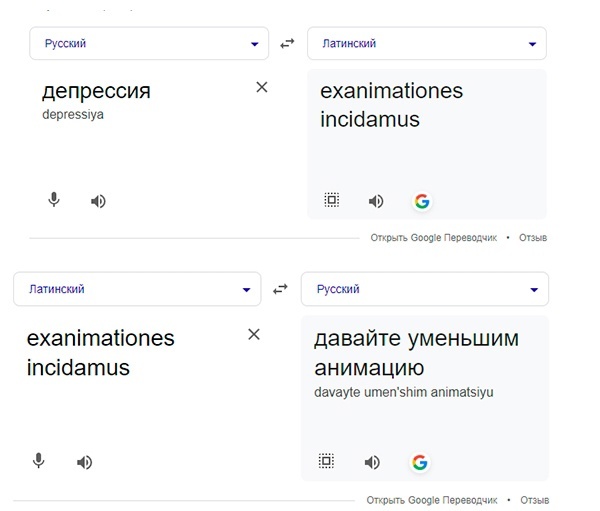Expand bottom 'Русский' target language dropdown
This screenshot has width=600, height=511.
point(424,289)
